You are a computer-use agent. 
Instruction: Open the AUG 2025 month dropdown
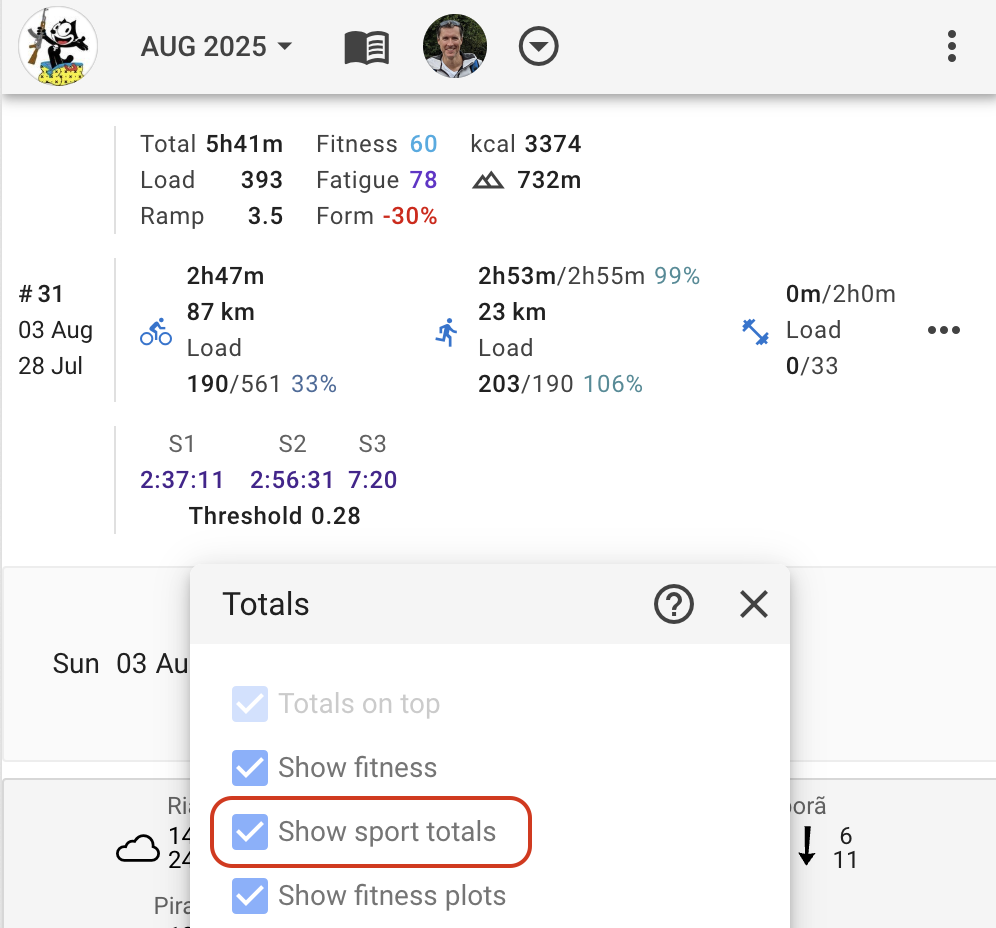click(x=216, y=47)
